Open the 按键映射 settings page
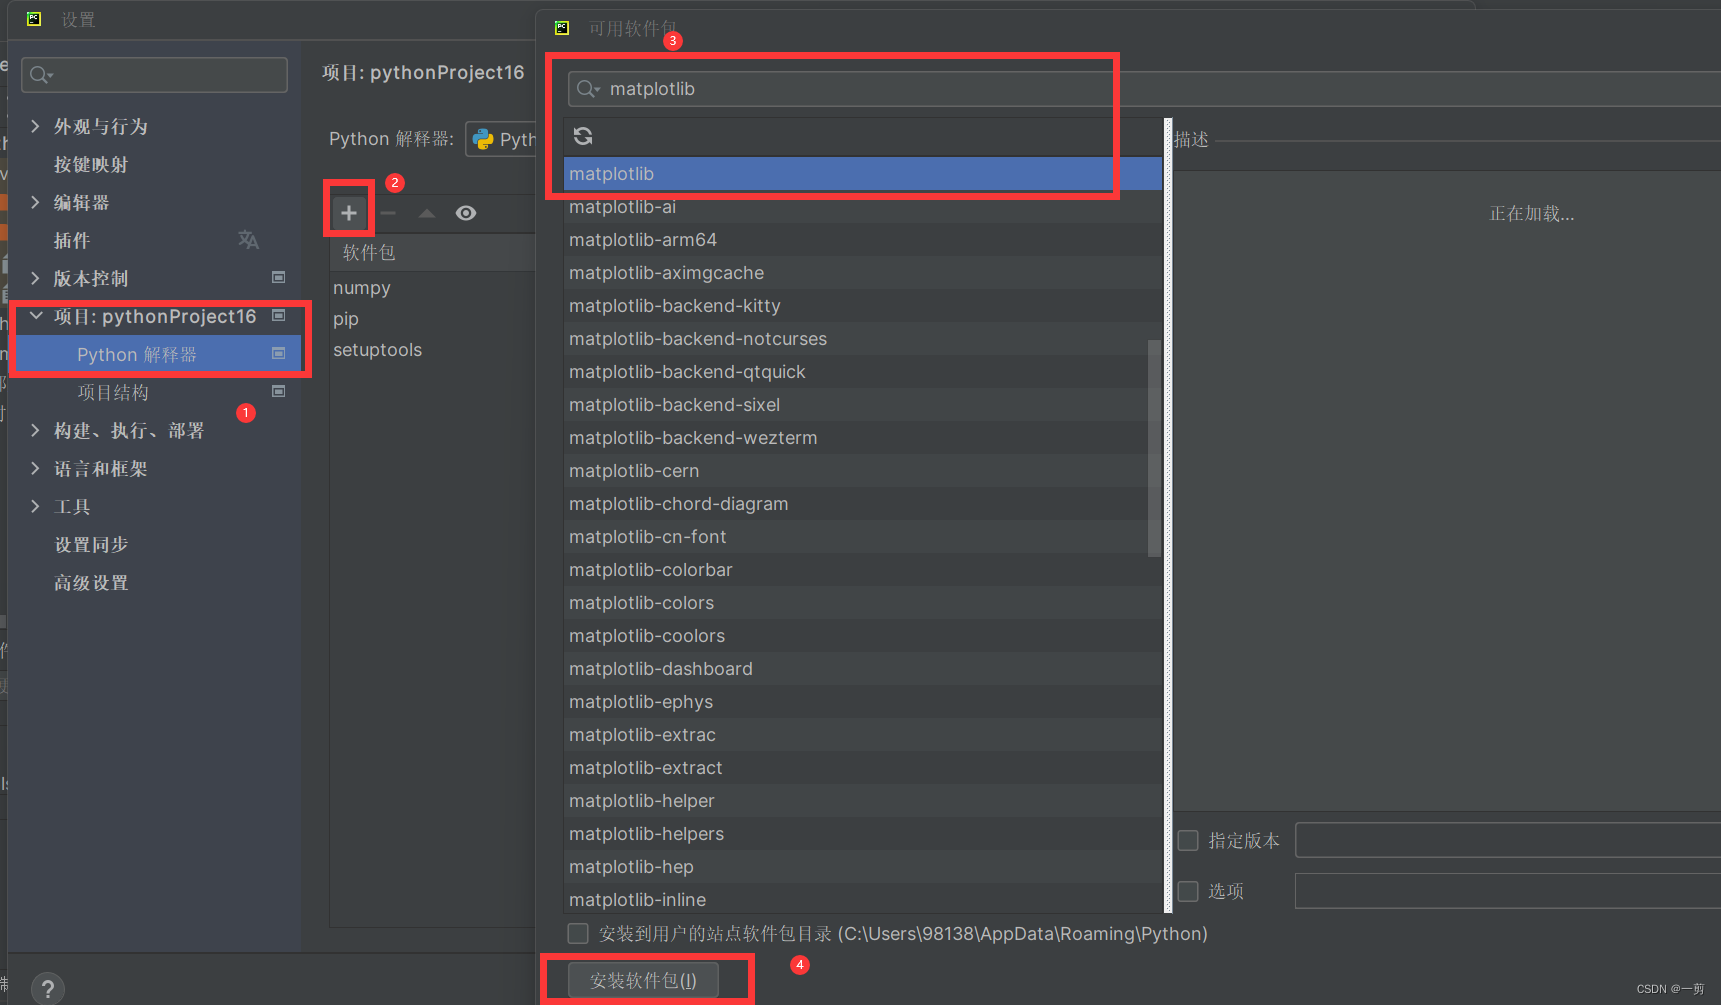This screenshot has width=1721, height=1005. (x=92, y=164)
